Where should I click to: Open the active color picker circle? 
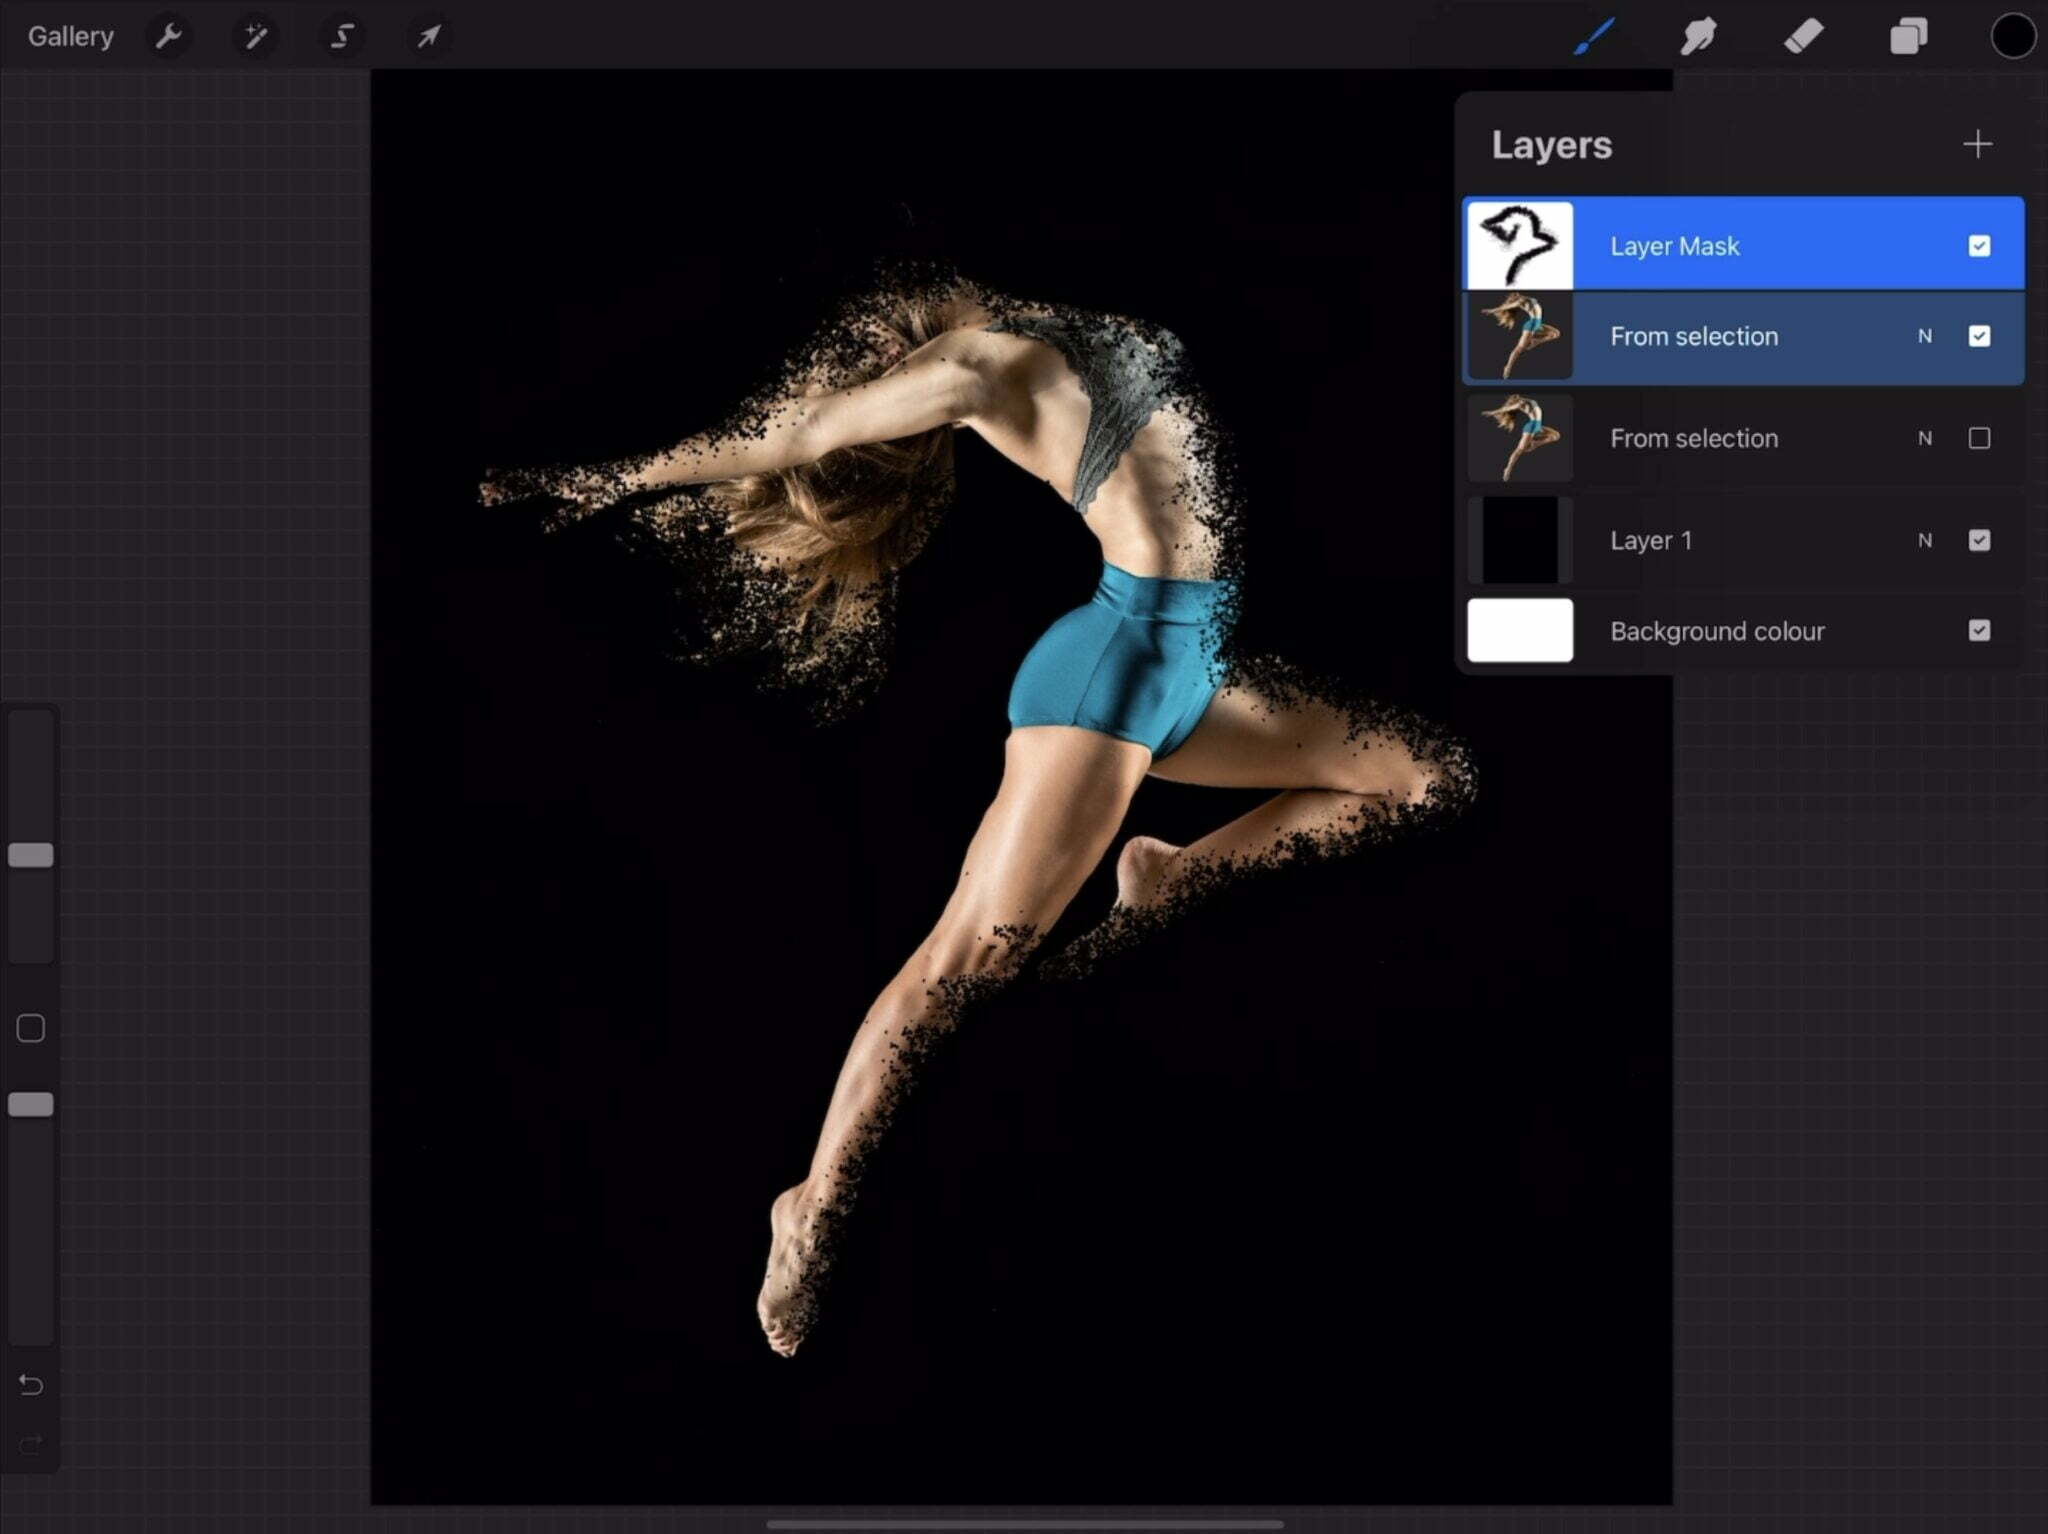point(2012,36)
